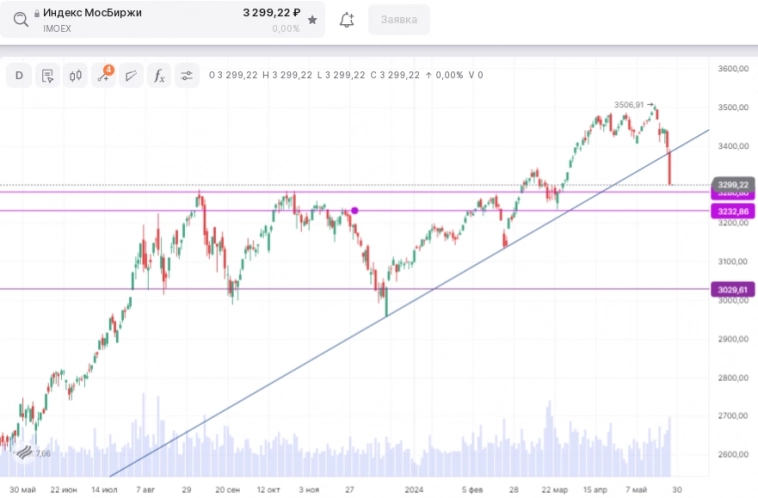Click the current price label 3299,22
758x498 pixels.
coord(731,185)
